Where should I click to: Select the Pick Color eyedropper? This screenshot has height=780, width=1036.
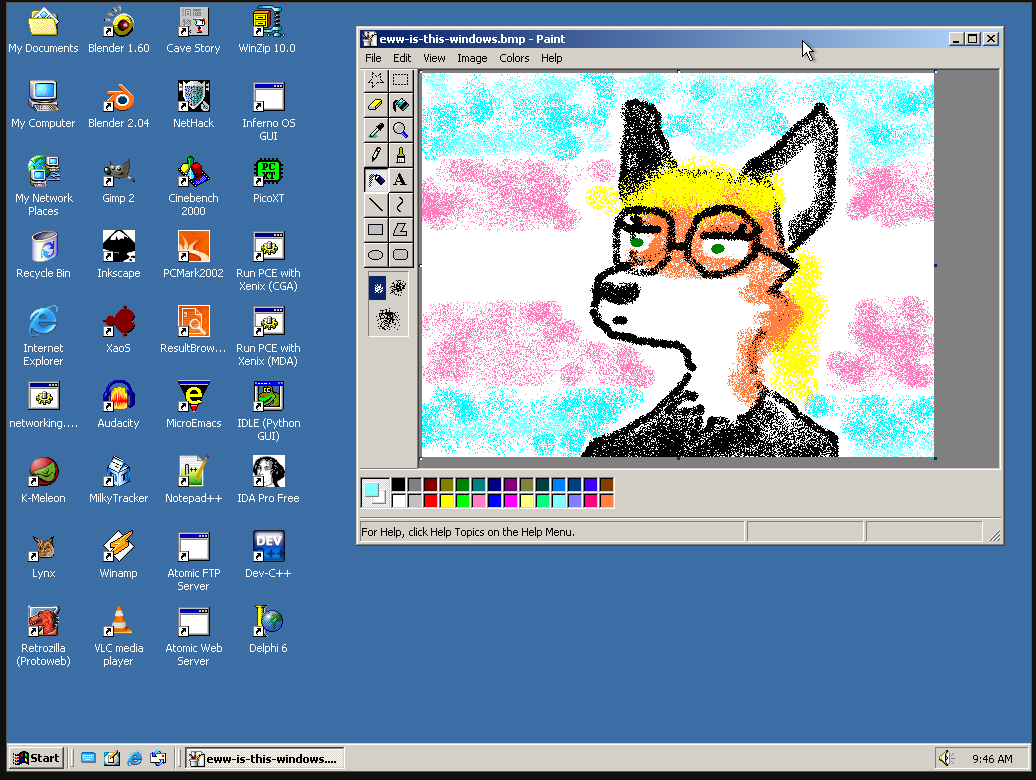376,130
